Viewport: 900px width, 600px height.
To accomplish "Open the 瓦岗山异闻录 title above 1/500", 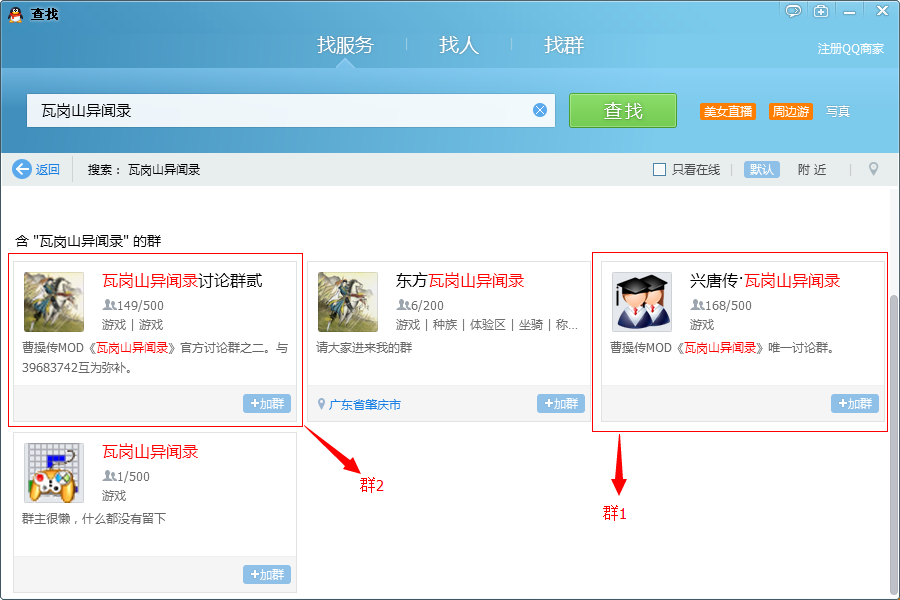I will click(150, 452).
